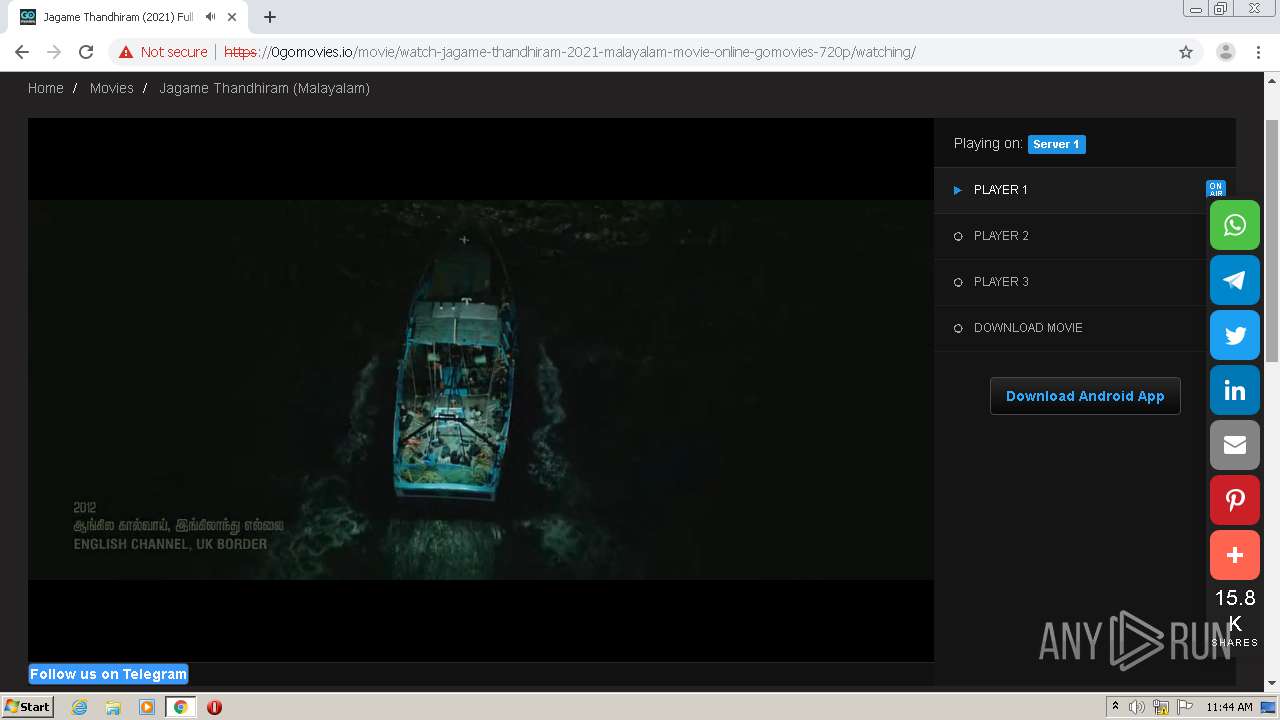The height and width of the screenshot is (720, 1280).
Task: Select PLAYER 2 source
Action: pyautogui.click(x=1071, y=236)
